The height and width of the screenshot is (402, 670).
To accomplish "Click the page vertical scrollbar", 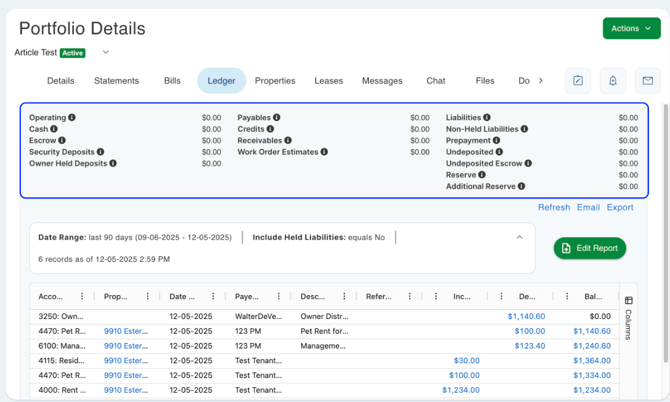I will pos(665,233).
